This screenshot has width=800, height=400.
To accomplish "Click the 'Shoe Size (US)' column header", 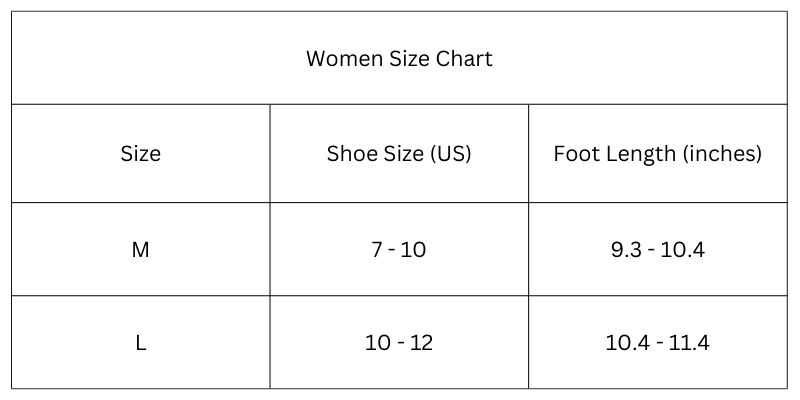I will click(399, 154).
